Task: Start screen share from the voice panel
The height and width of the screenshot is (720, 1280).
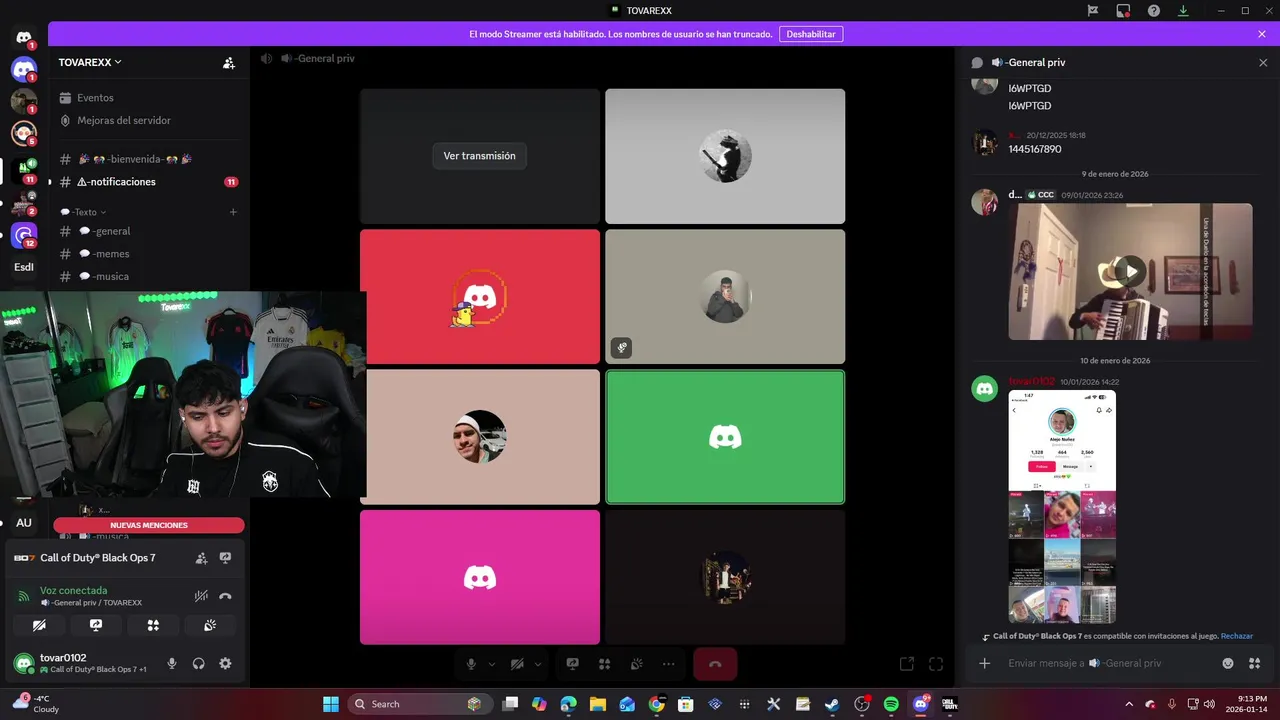Action: tap(96, 625)
